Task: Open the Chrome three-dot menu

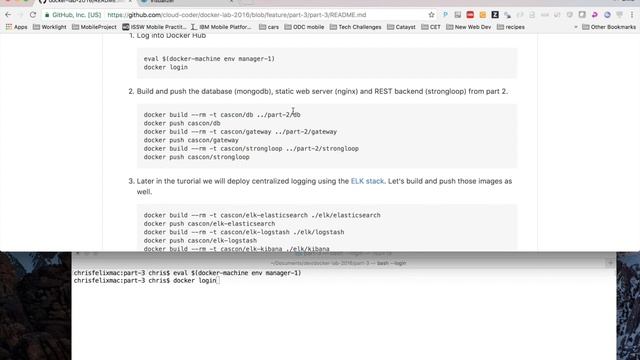Action: click(632, 15)
